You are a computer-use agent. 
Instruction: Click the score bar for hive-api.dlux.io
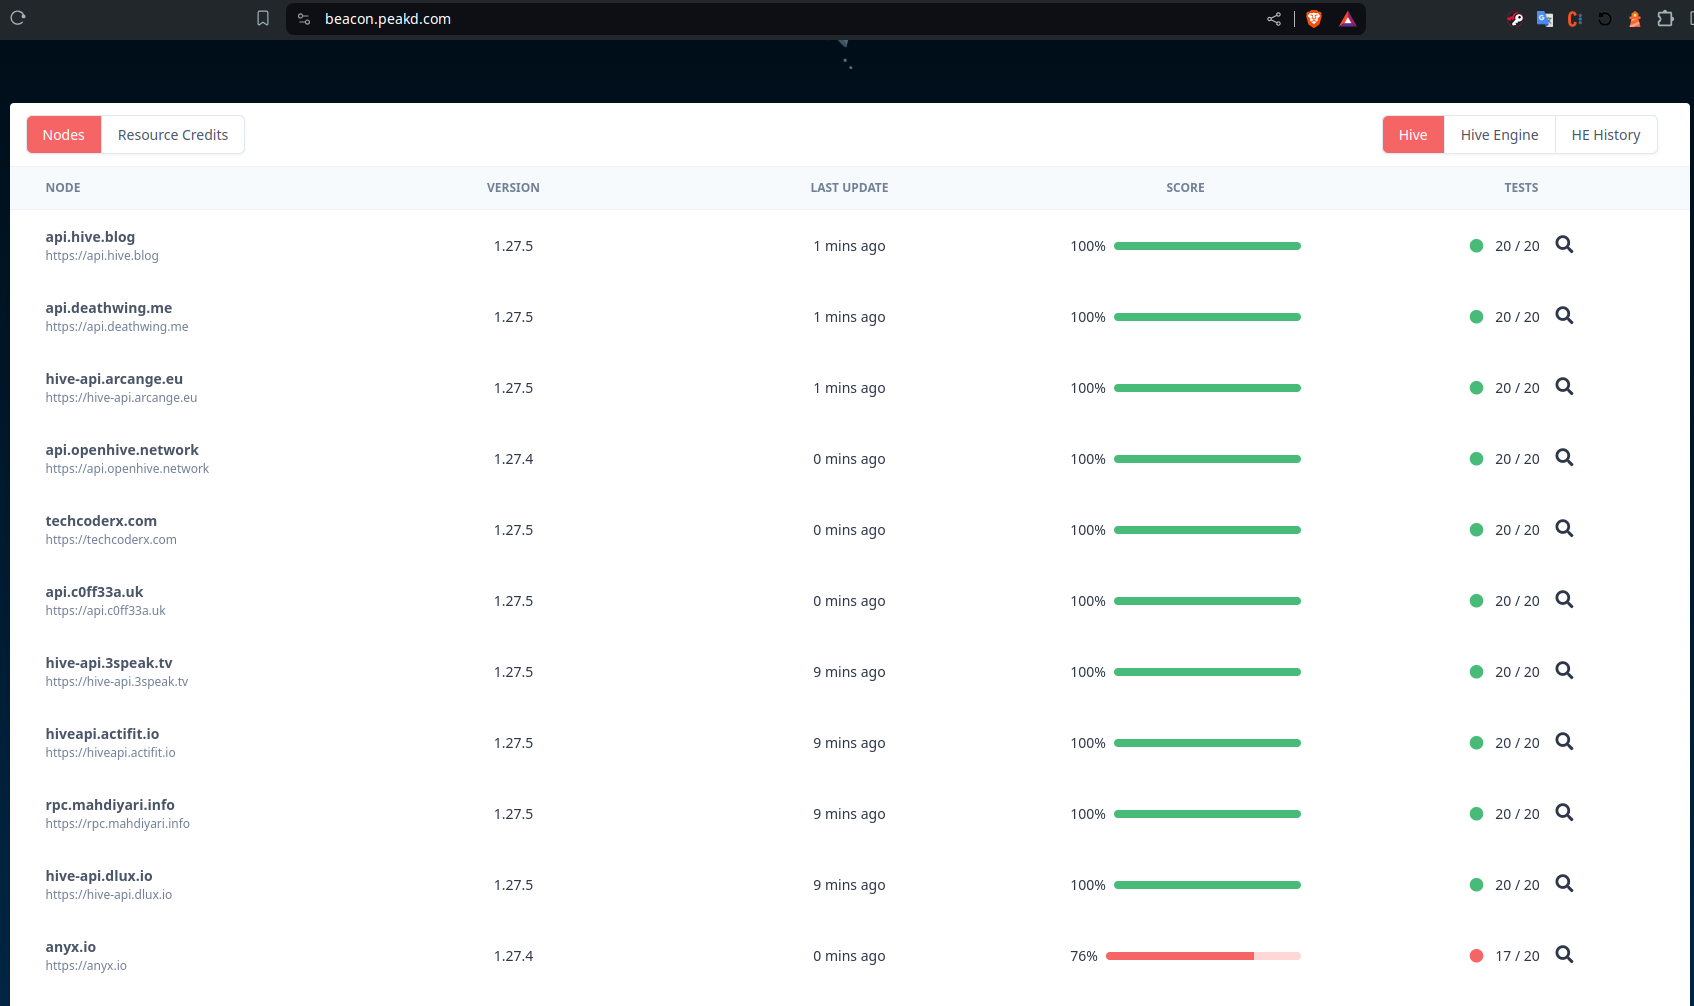1207,885
